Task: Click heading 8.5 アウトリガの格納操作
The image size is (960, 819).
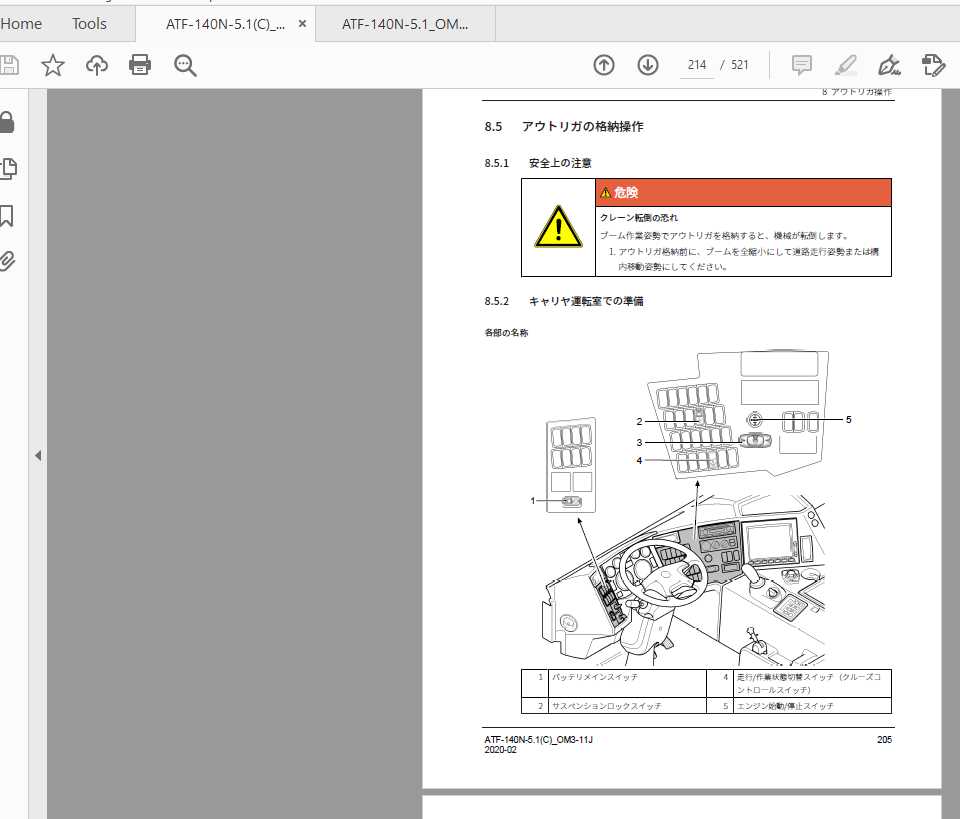Action: pos(563,127)
